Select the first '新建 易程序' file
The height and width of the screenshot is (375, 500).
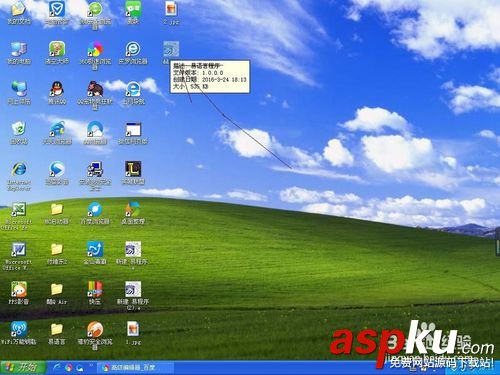132,255
